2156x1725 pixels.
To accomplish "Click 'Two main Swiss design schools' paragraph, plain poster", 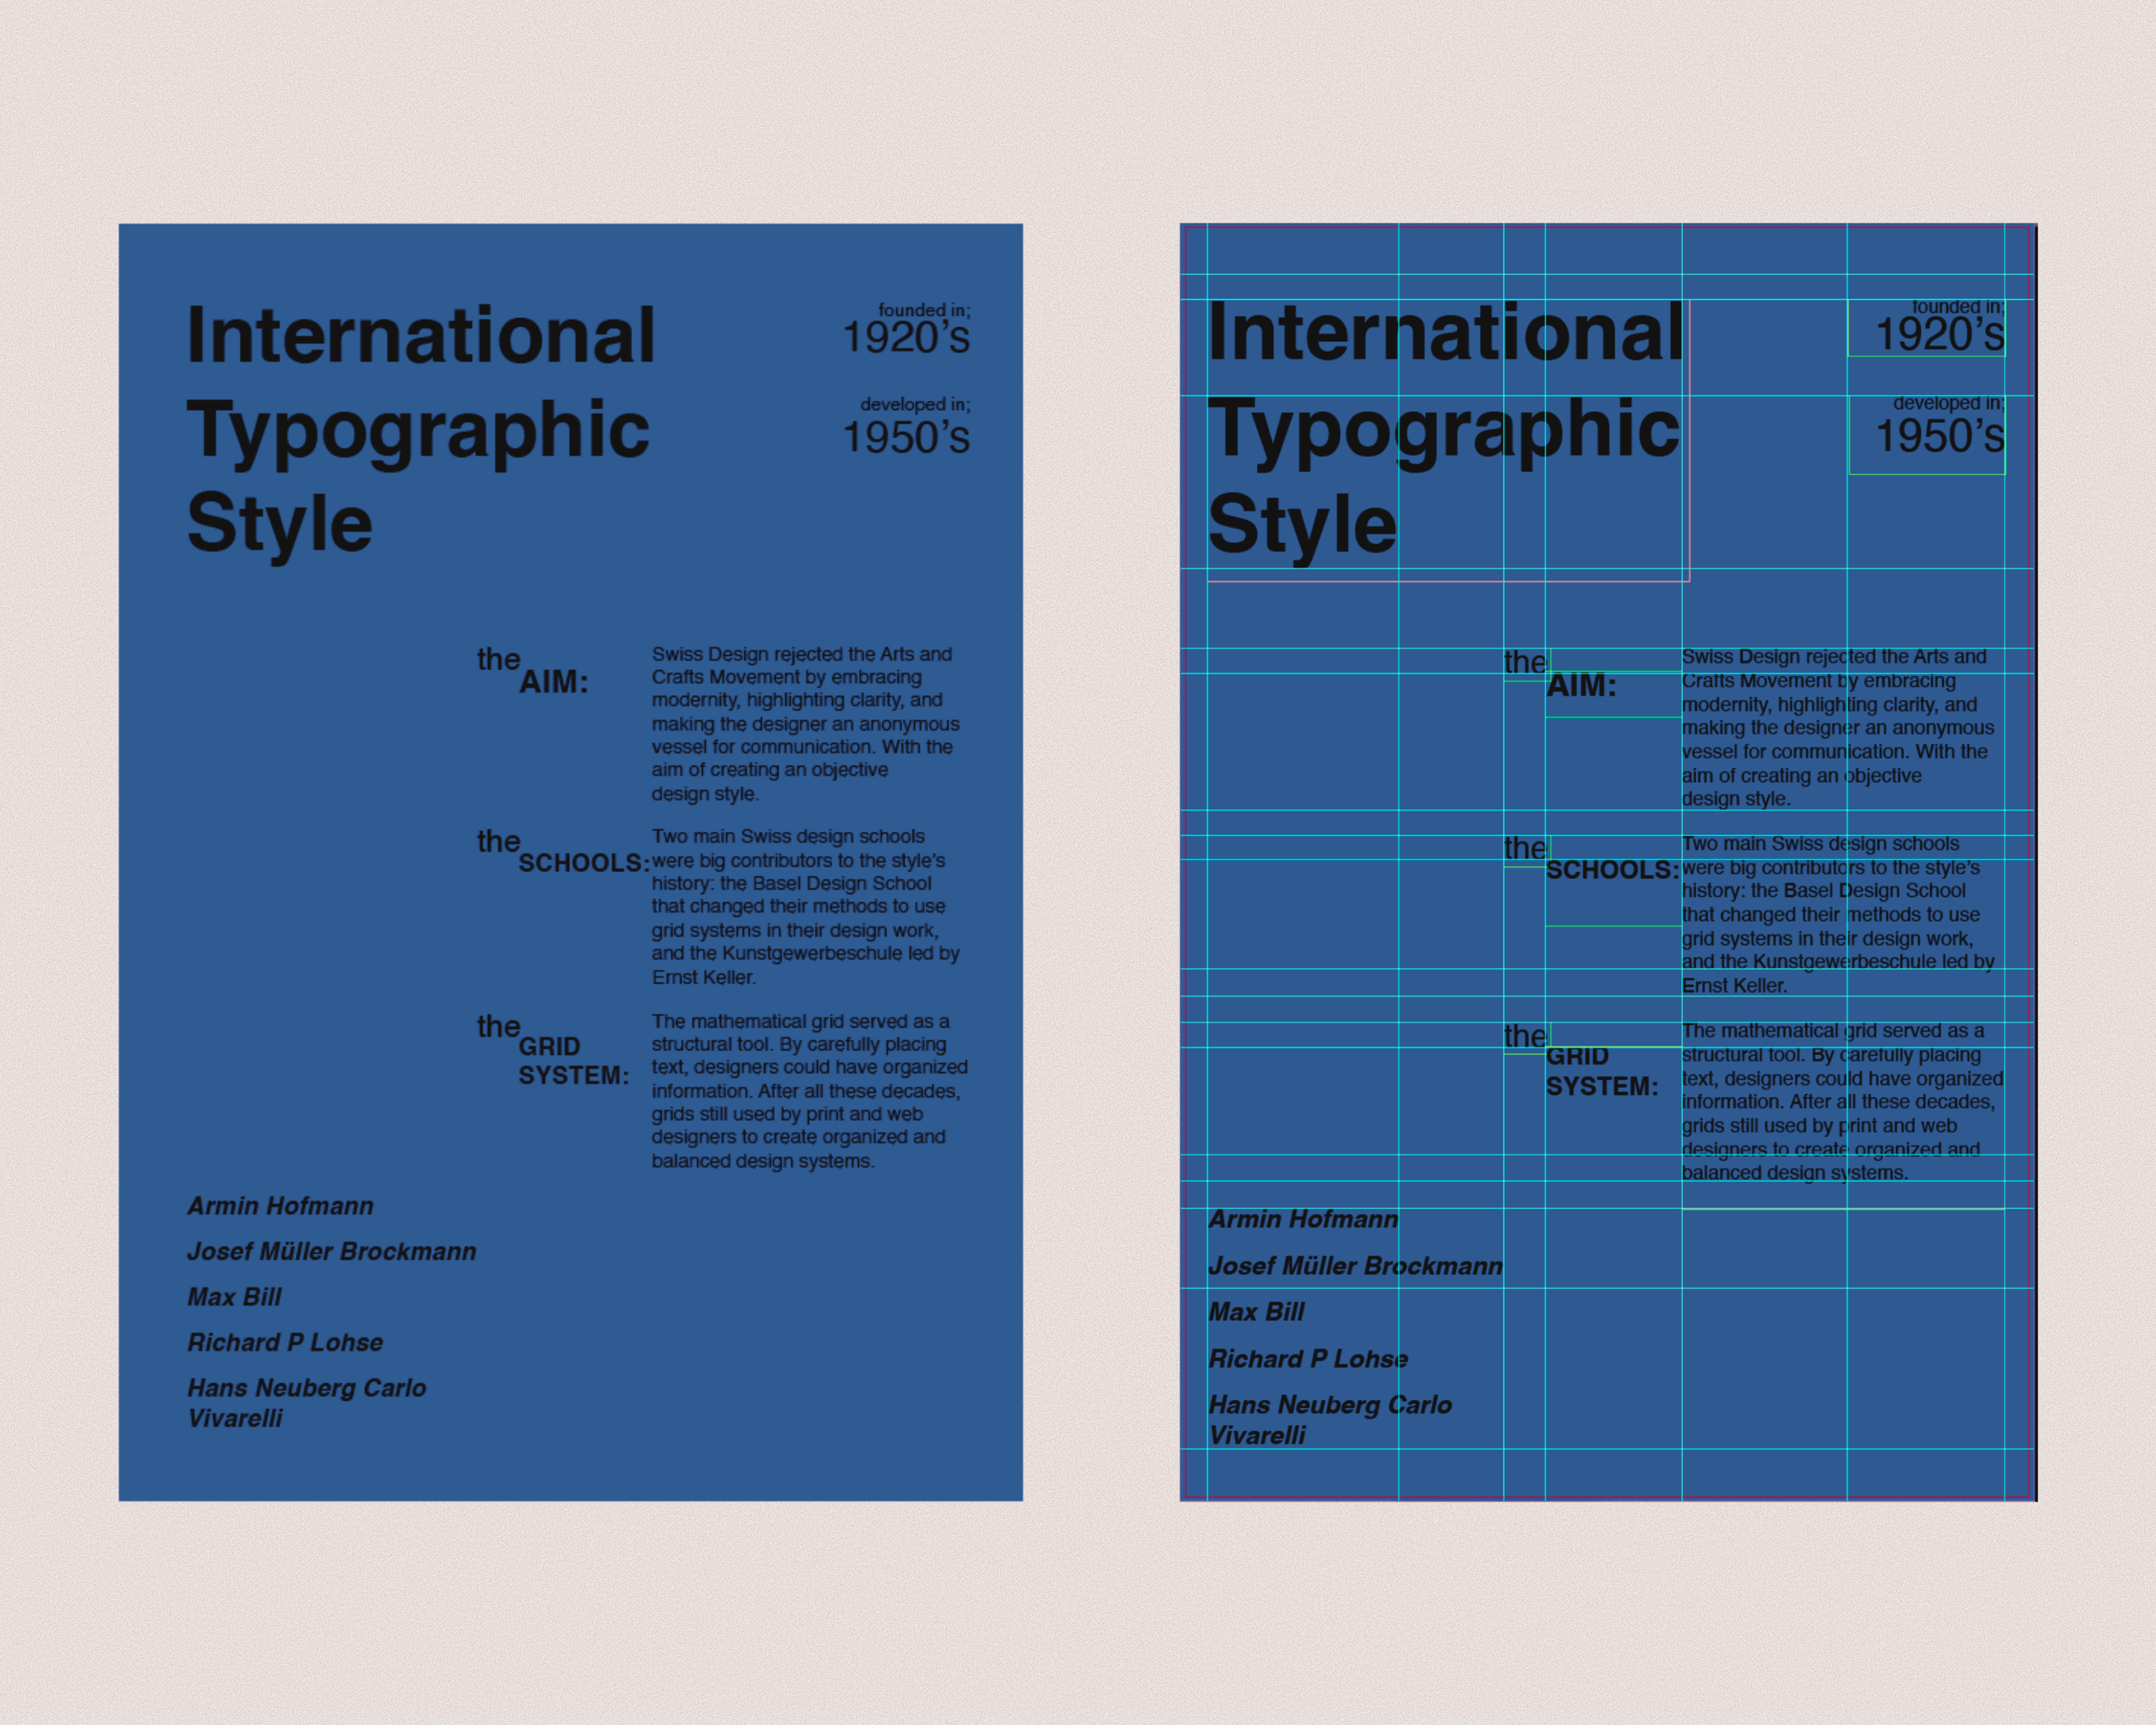I will coord(806,907).
